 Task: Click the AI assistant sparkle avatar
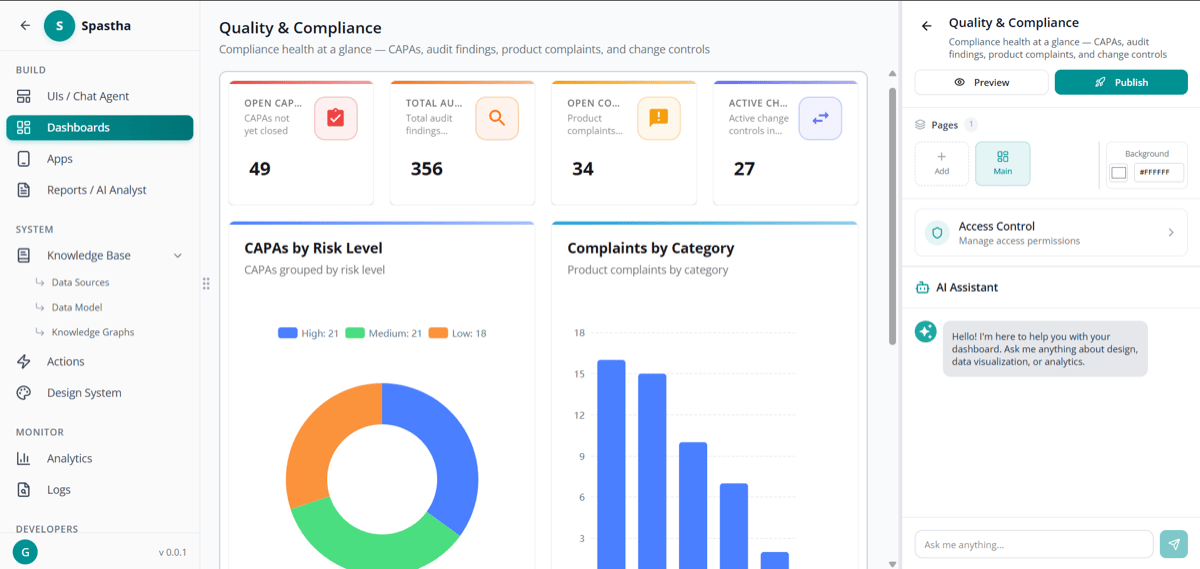925,331
